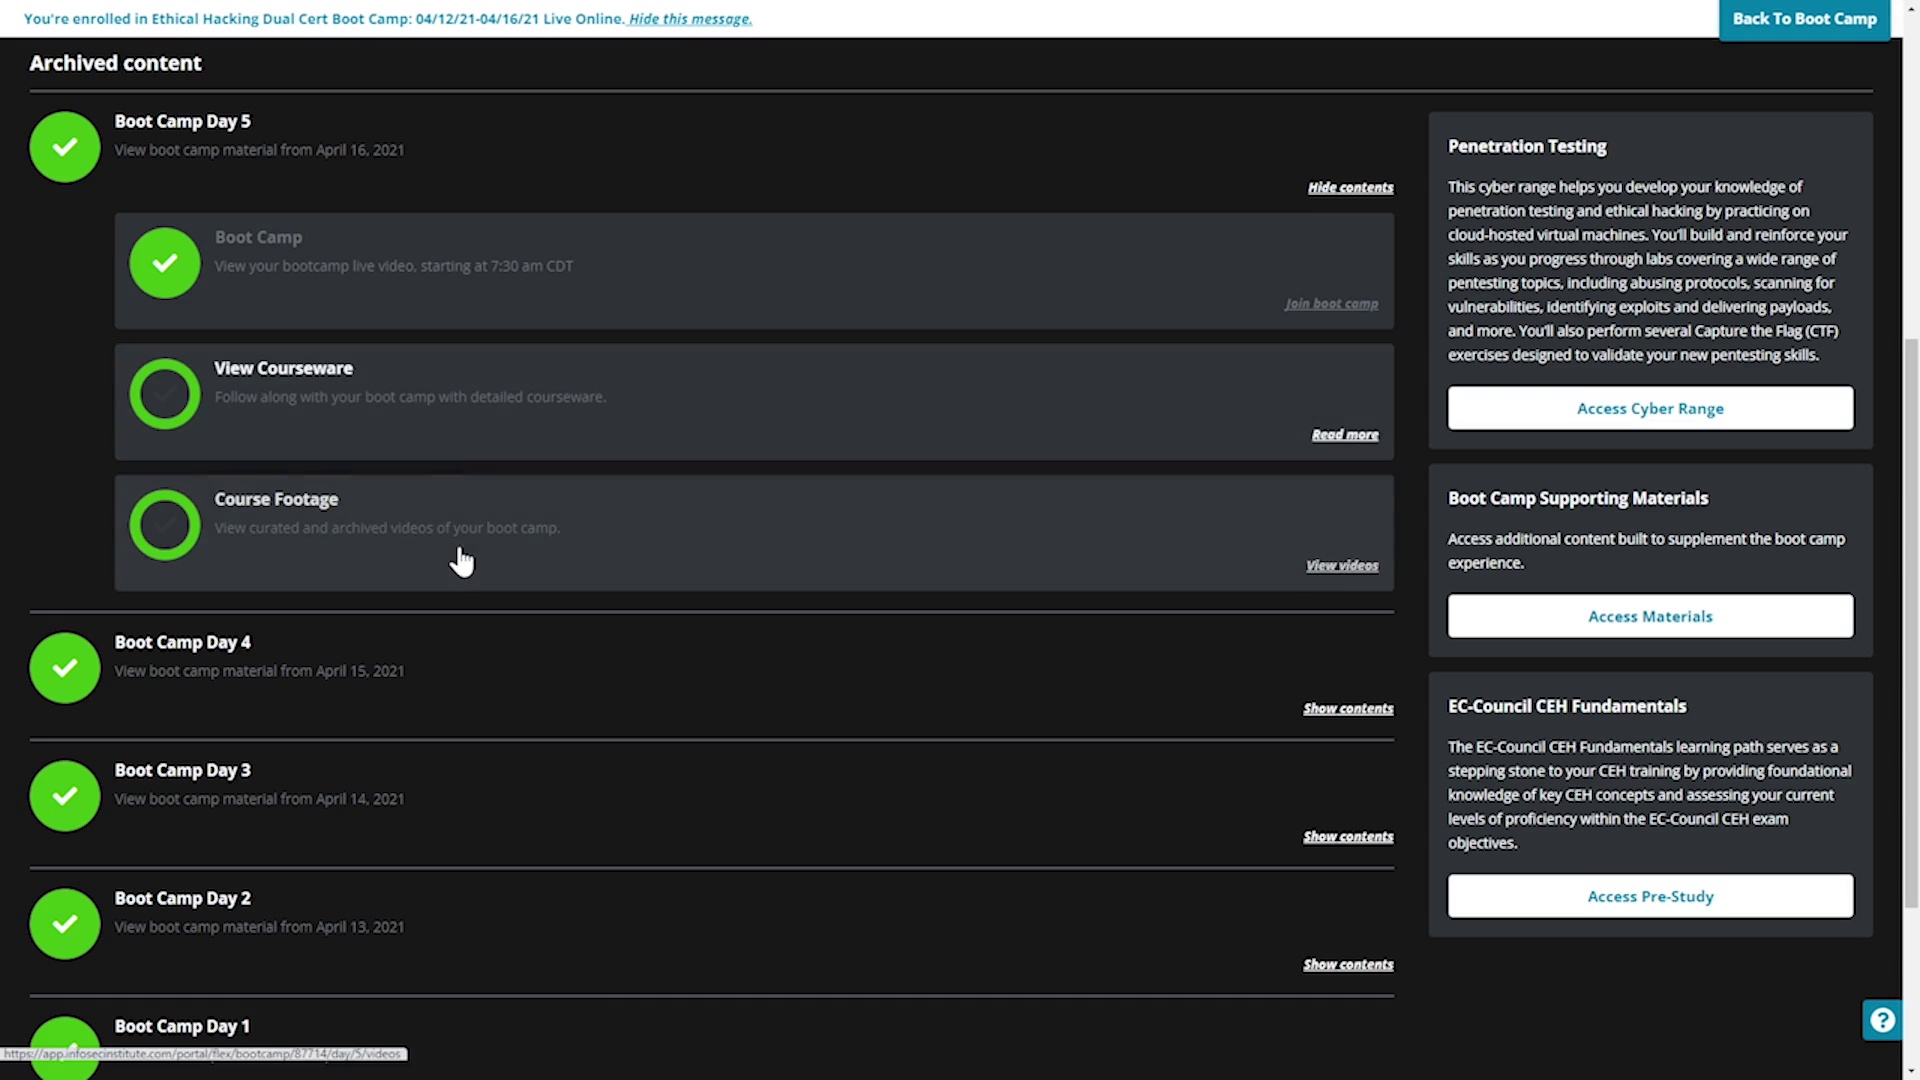Select the Boot Camp Day 4 title
Screen dimensions: 1920x1080
pyautogui.click(x=182, y=643)
